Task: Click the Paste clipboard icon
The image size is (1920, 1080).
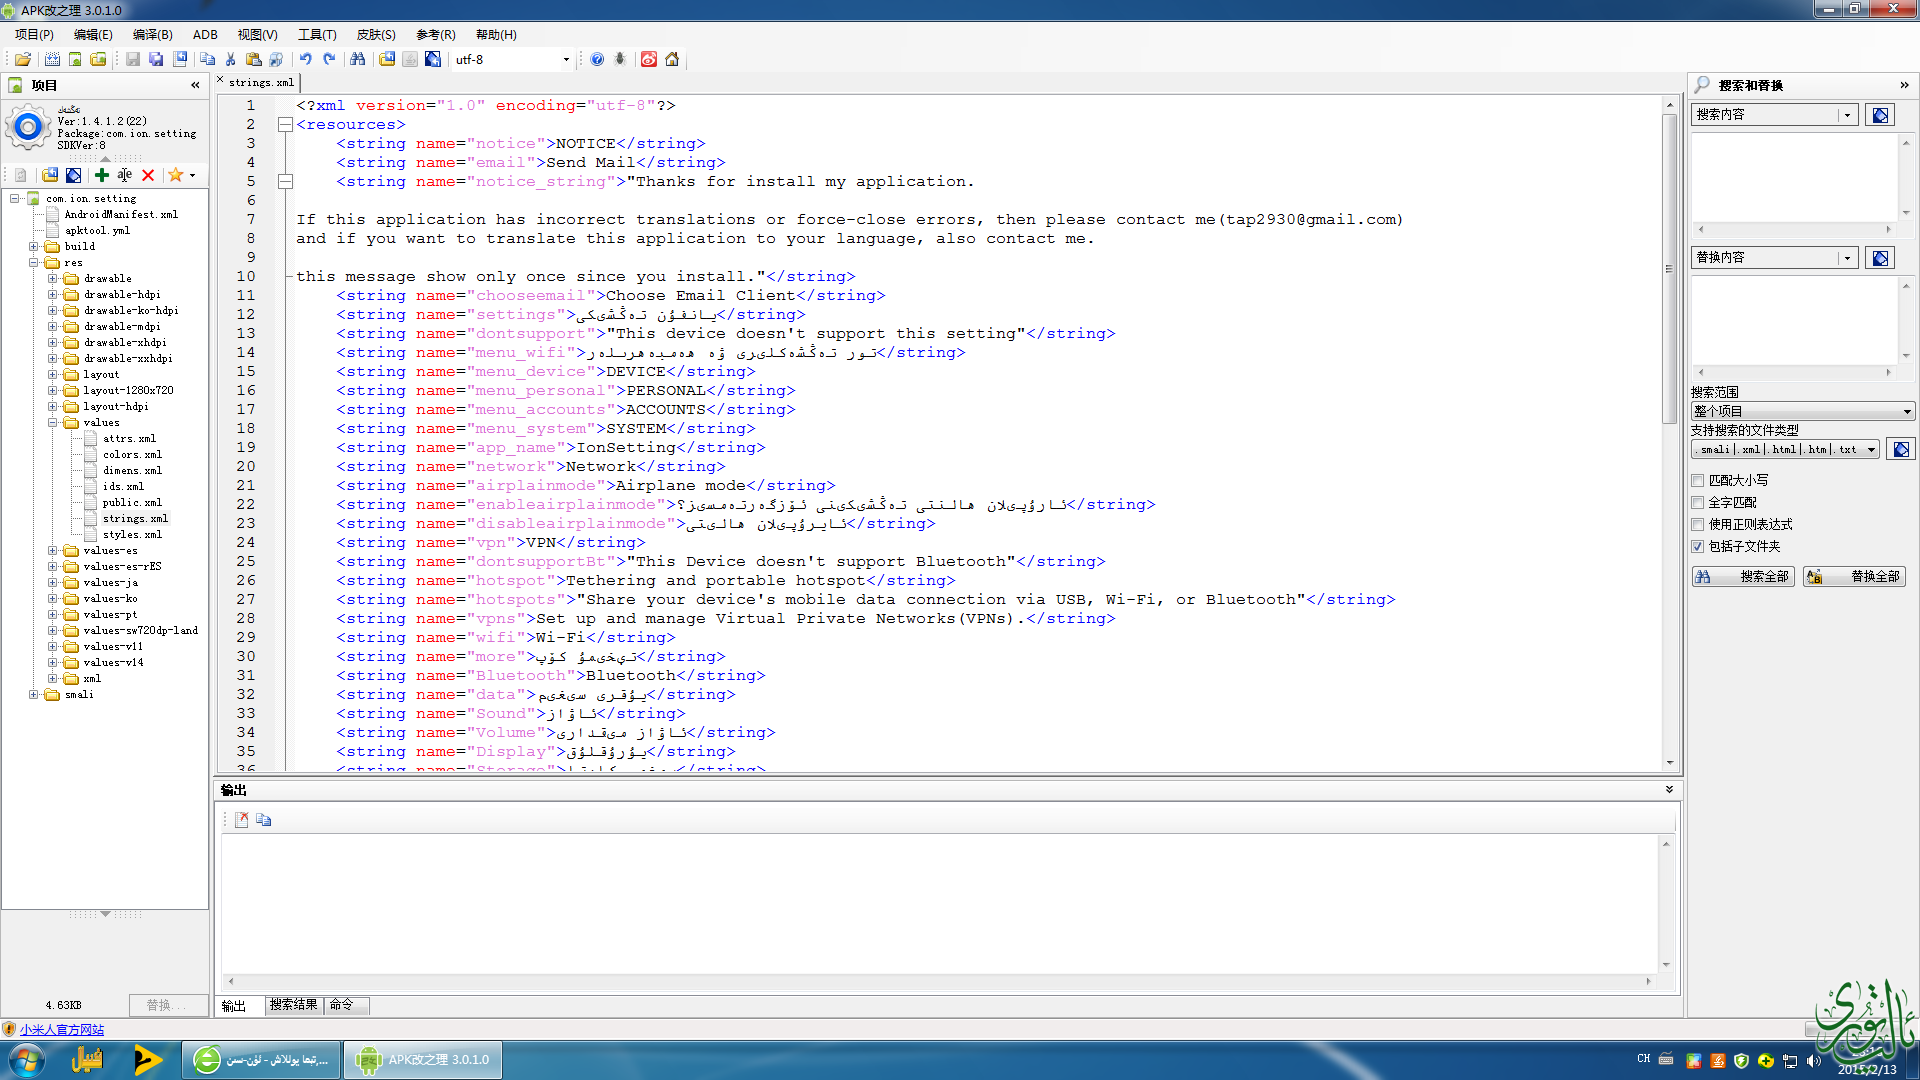Action: coord(254,60)
